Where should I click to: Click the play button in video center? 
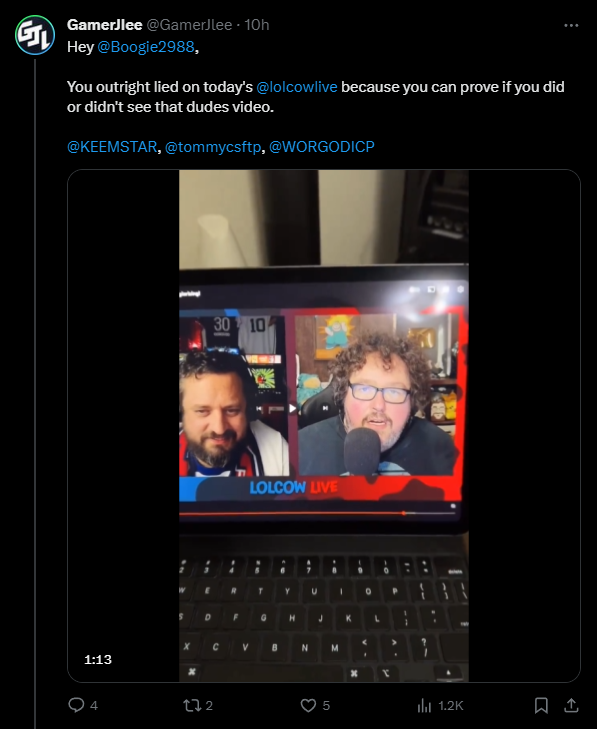coord(292,409)
